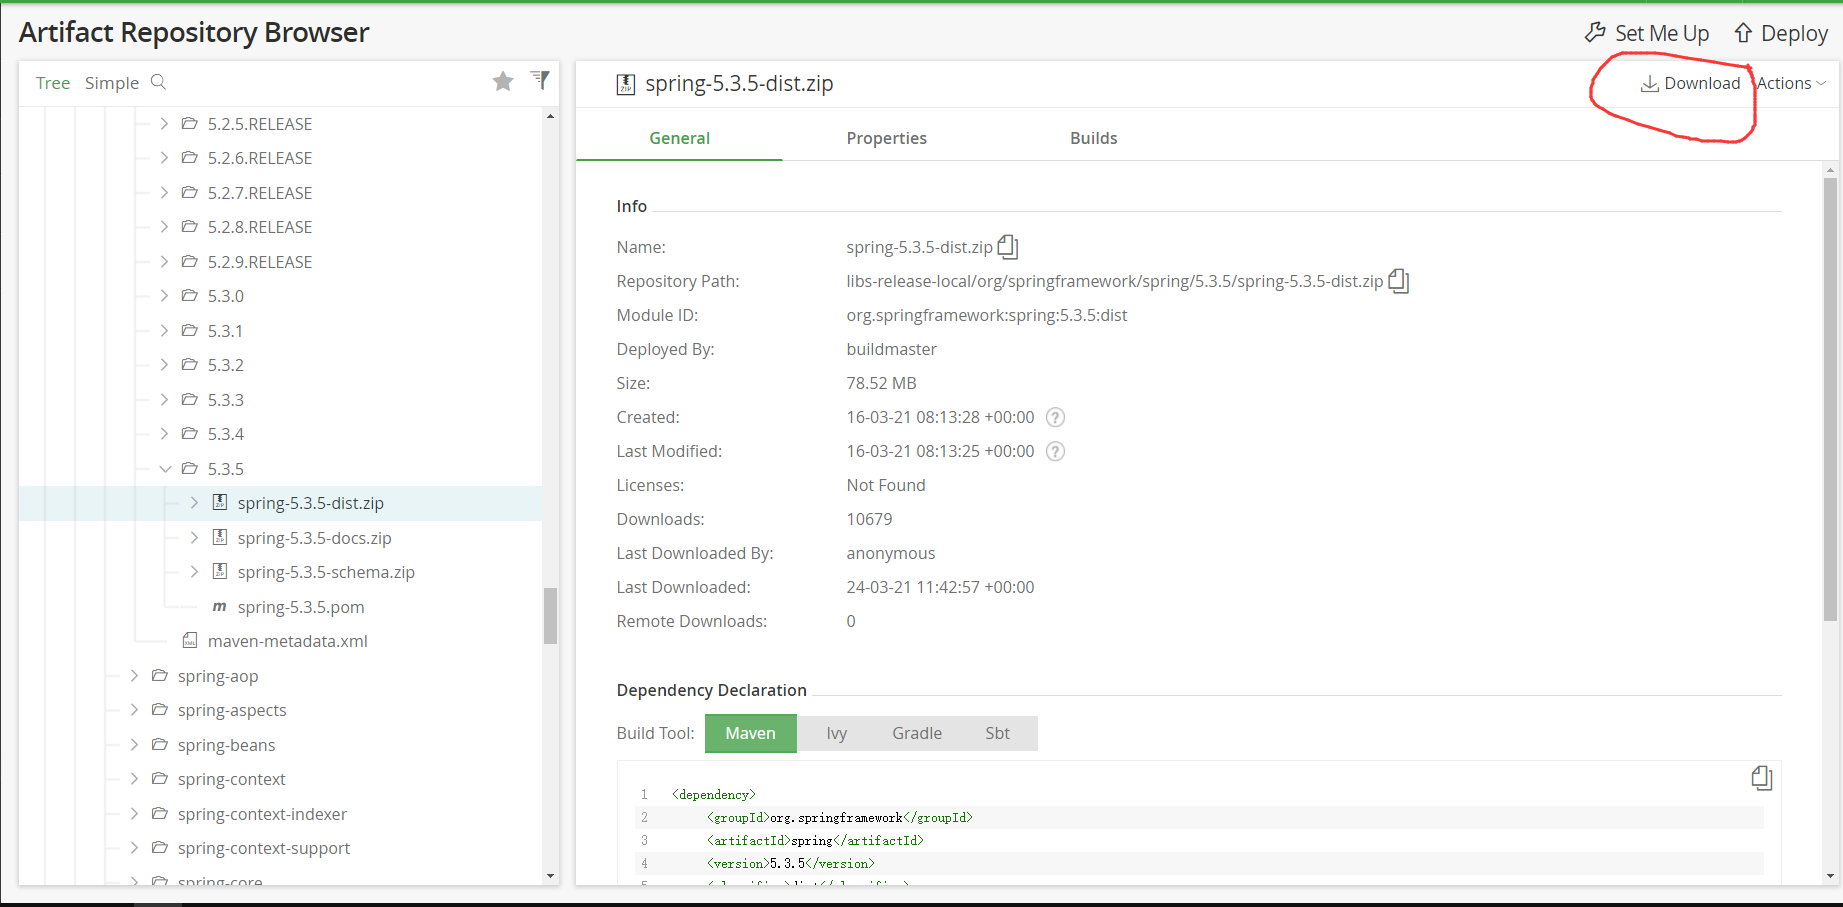Click the help icon beside Last Modified

pos(1055,451)
